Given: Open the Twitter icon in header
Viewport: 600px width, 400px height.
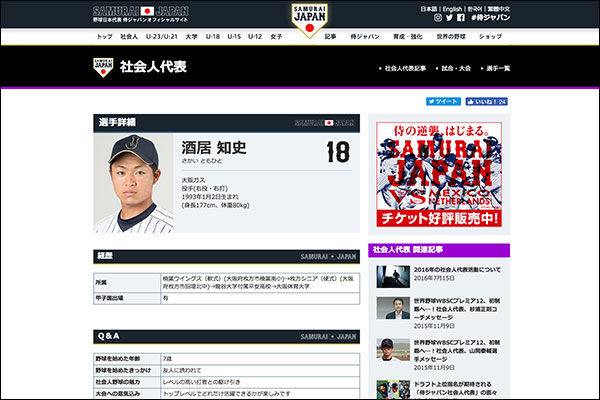Looking at the screenshot, I should coord(449,18).
